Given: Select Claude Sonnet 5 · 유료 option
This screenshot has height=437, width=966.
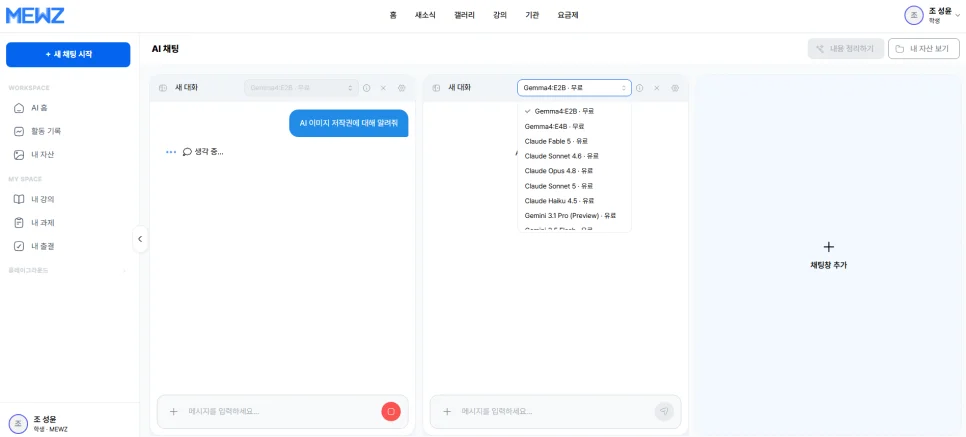Looking at the screenshot, I should [574, 186].
